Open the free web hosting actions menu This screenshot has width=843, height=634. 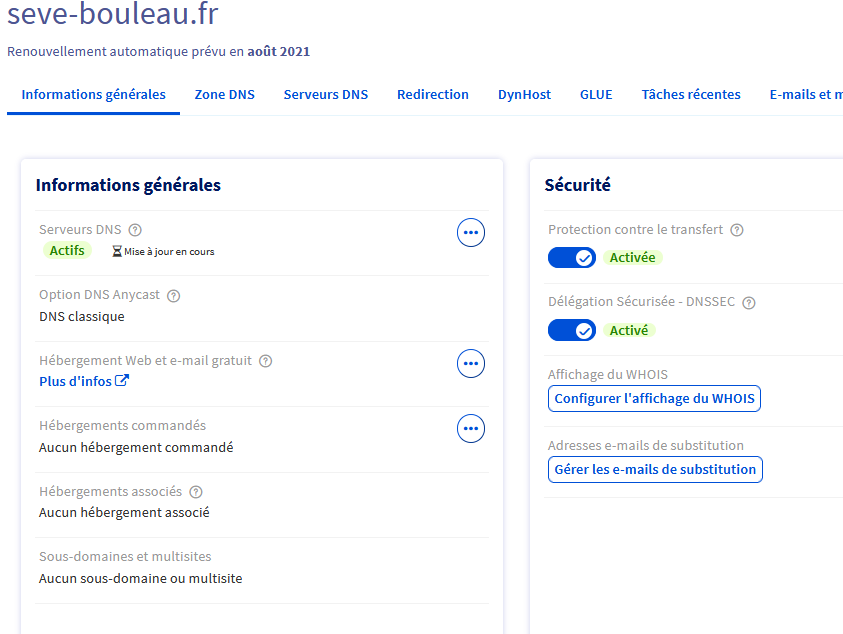[x=471, y=364]
